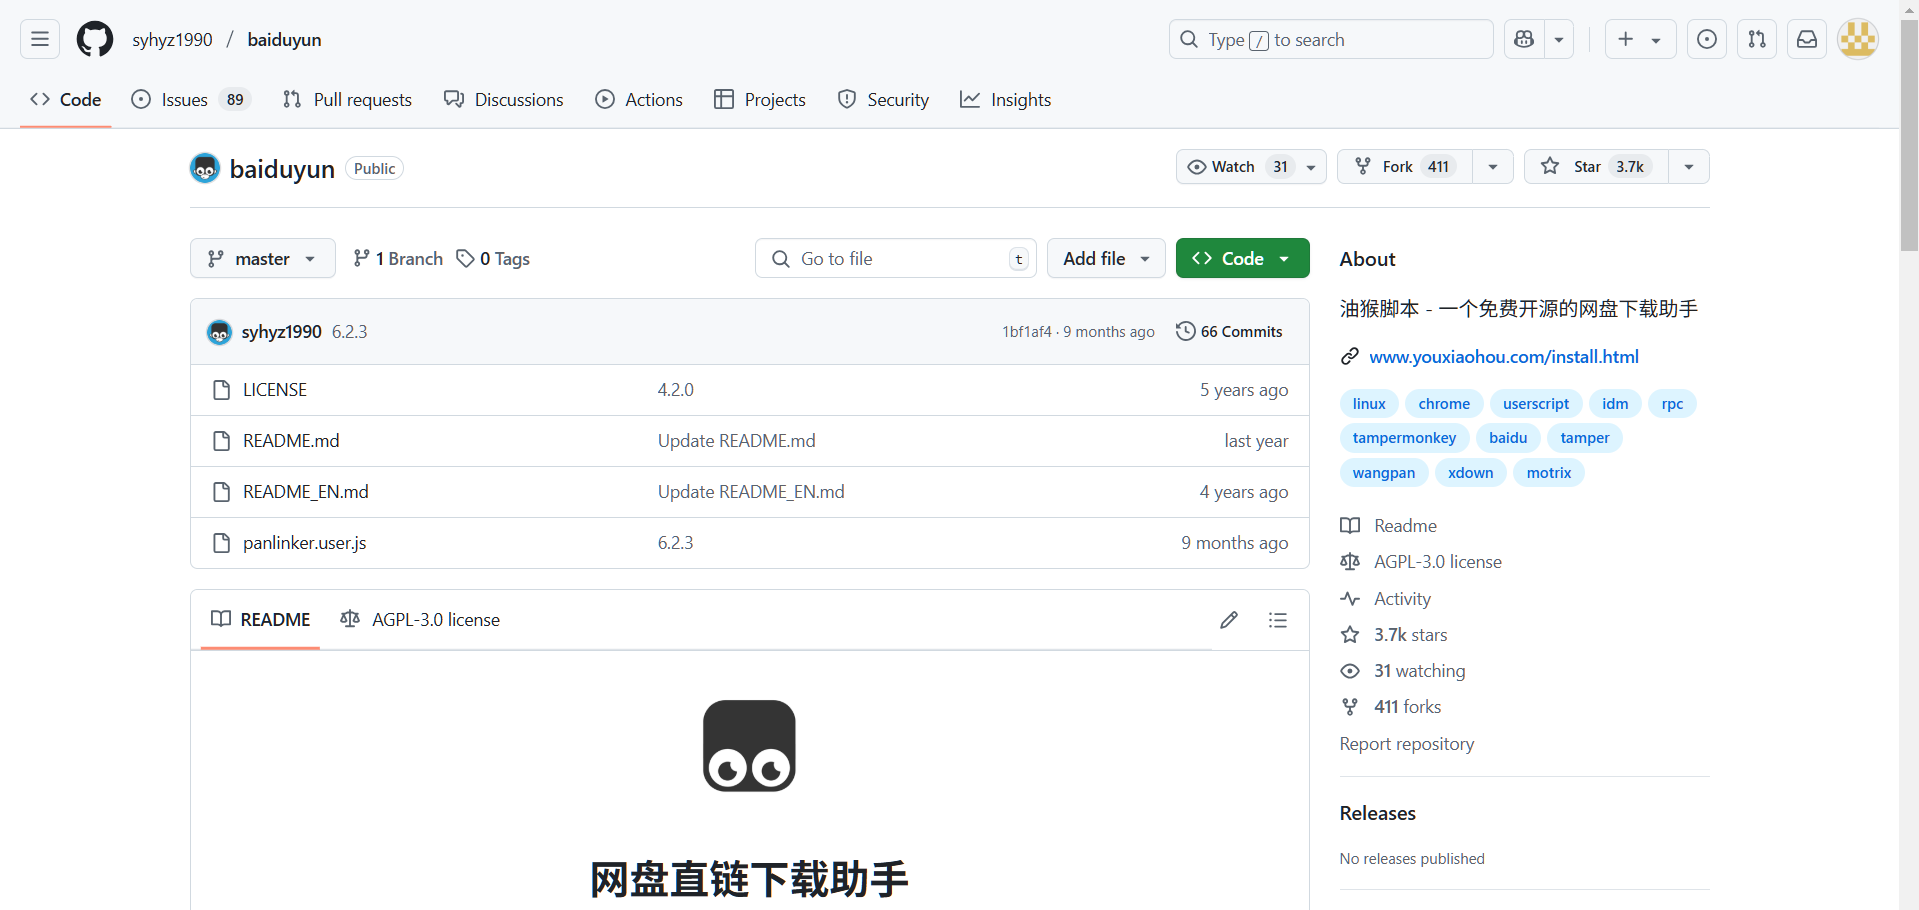The width and height of the screenshot is (1919, 910).
Task: Open www.youxiaohou.com/install.html link
Action: [1504, 357]
